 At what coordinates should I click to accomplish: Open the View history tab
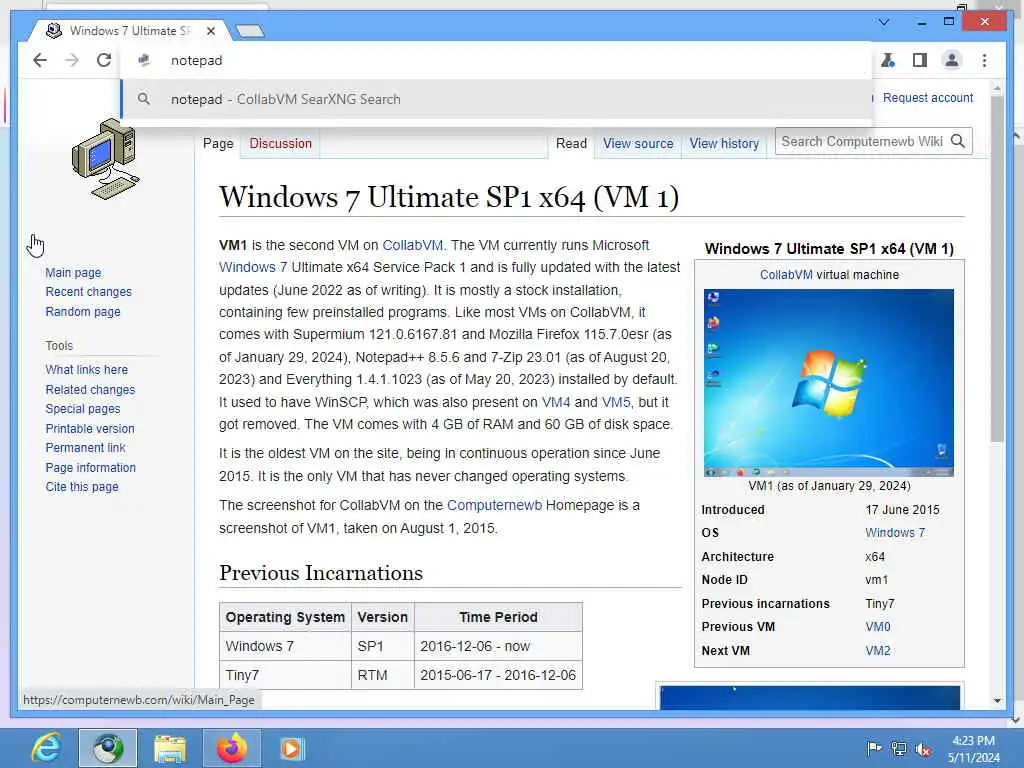click(724, 143)
